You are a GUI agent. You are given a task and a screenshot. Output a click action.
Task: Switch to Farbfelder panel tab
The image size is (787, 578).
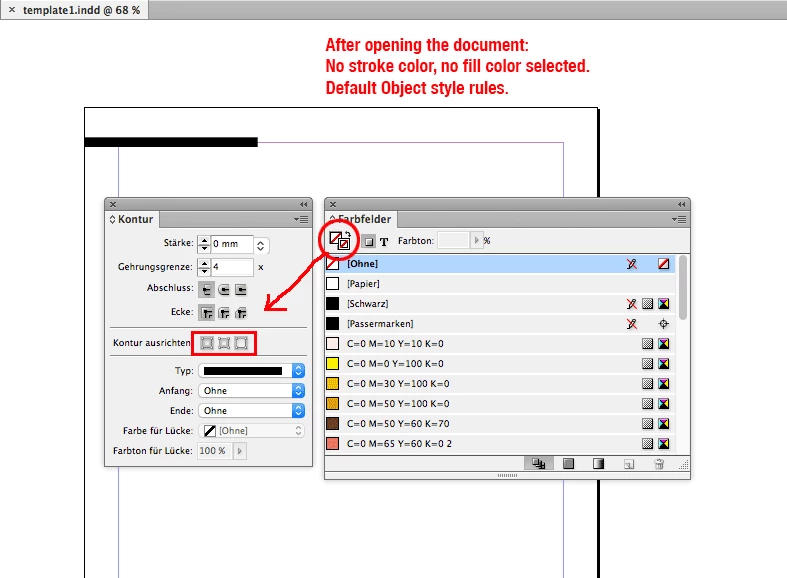click(360, 219)
